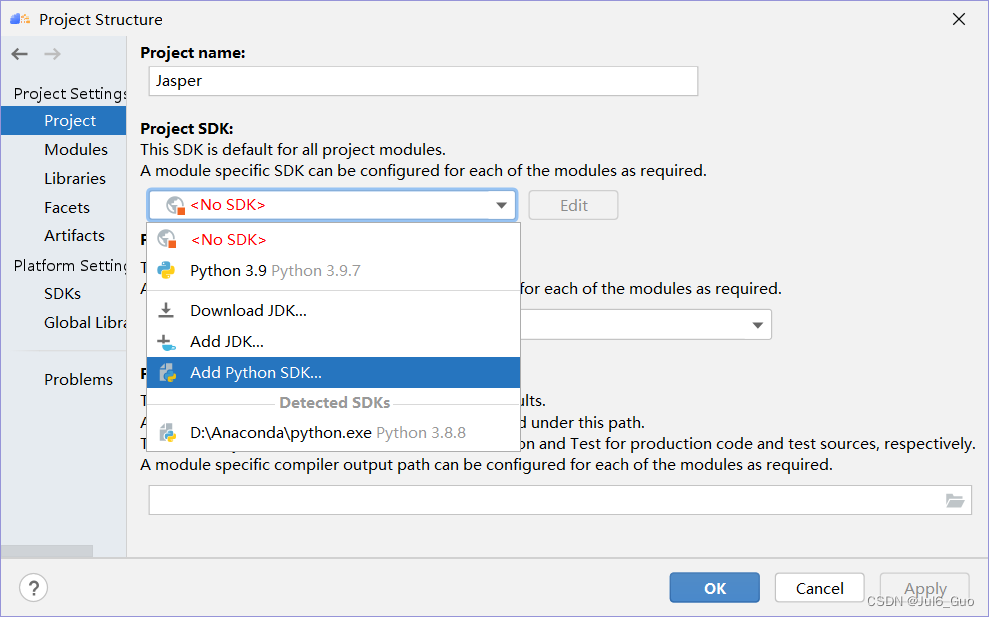Viewport: 989px width, 617px height.
Task: Go forward with the right arrow
Action: click(52, 54)
